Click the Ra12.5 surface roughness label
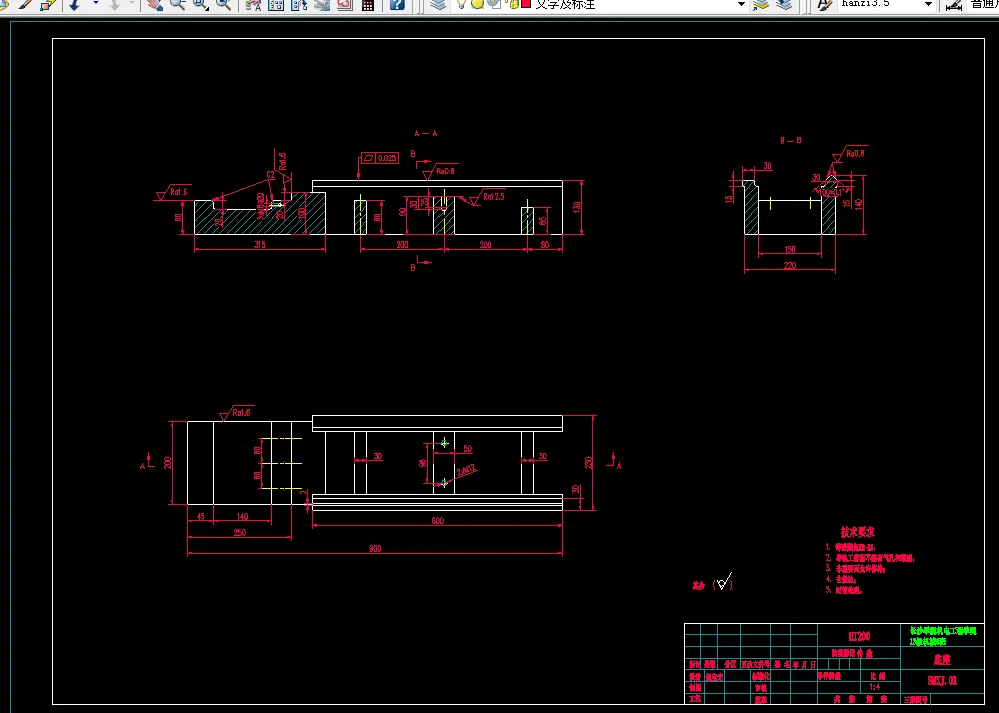This screenshot has height=713, width=999. pos(494,196)
